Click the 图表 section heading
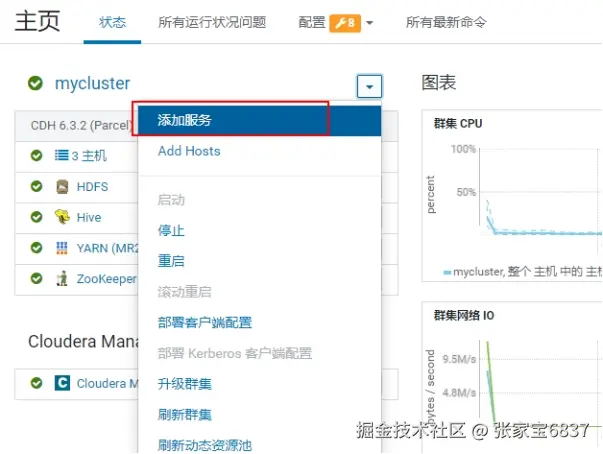This screenshot has height=454, width=603. [x=438, y=82]
